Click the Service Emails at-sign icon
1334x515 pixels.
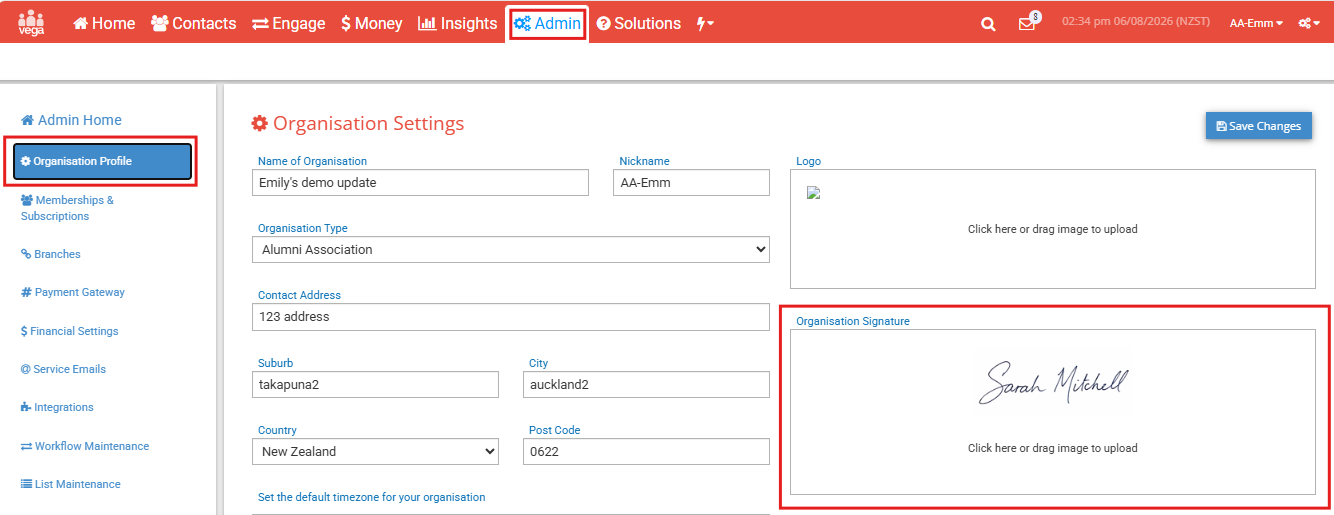[26, 369]
